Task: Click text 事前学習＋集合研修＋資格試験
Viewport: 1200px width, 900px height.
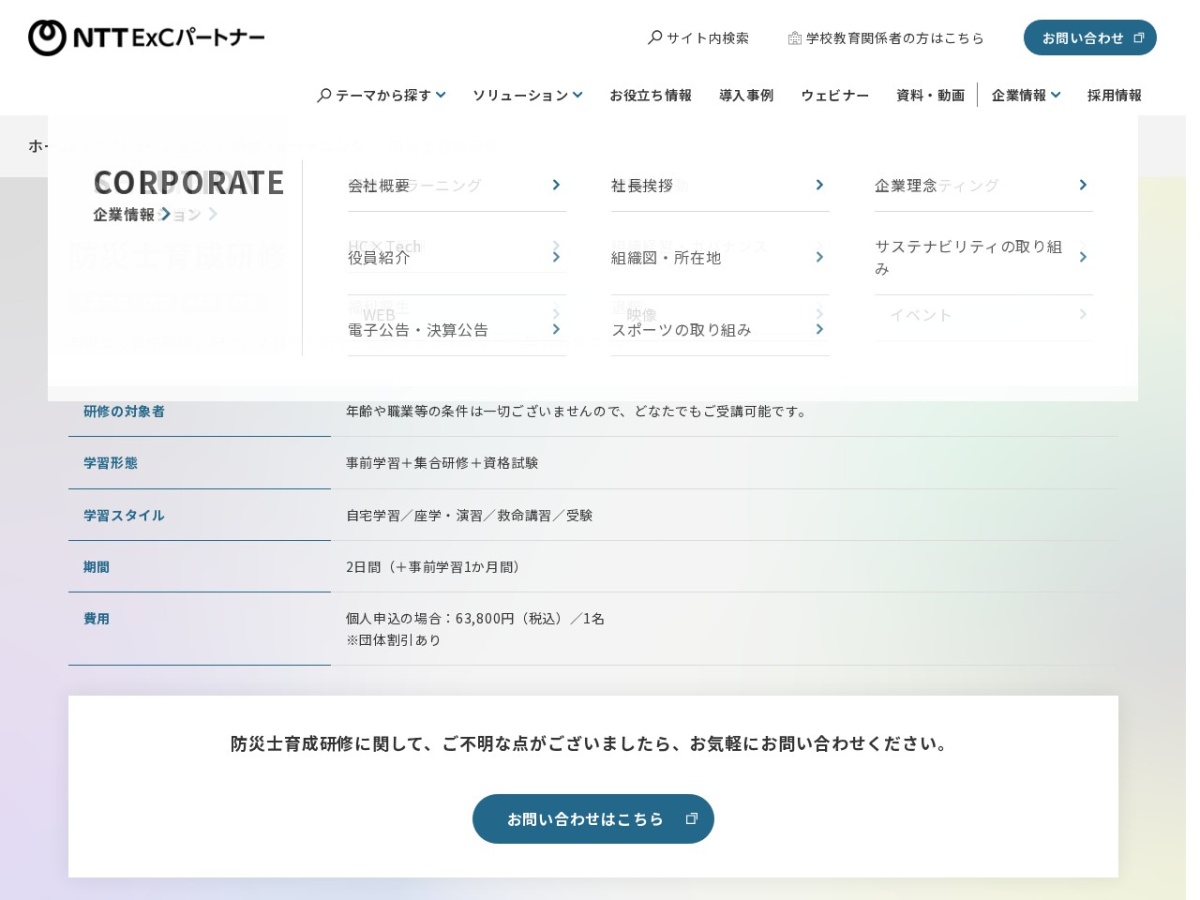Action: (x=442, y=463)
